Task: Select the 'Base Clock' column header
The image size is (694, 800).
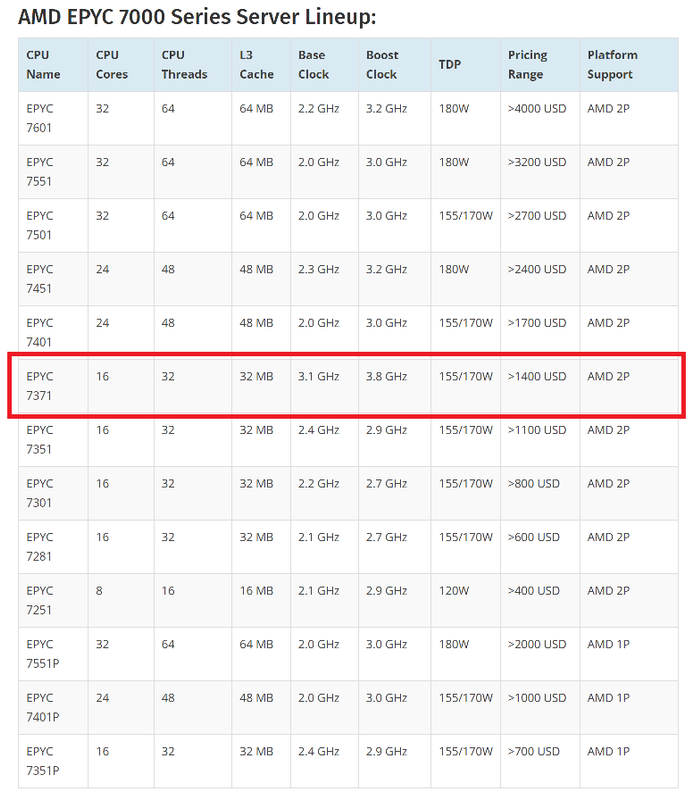Action: [325, 65]
